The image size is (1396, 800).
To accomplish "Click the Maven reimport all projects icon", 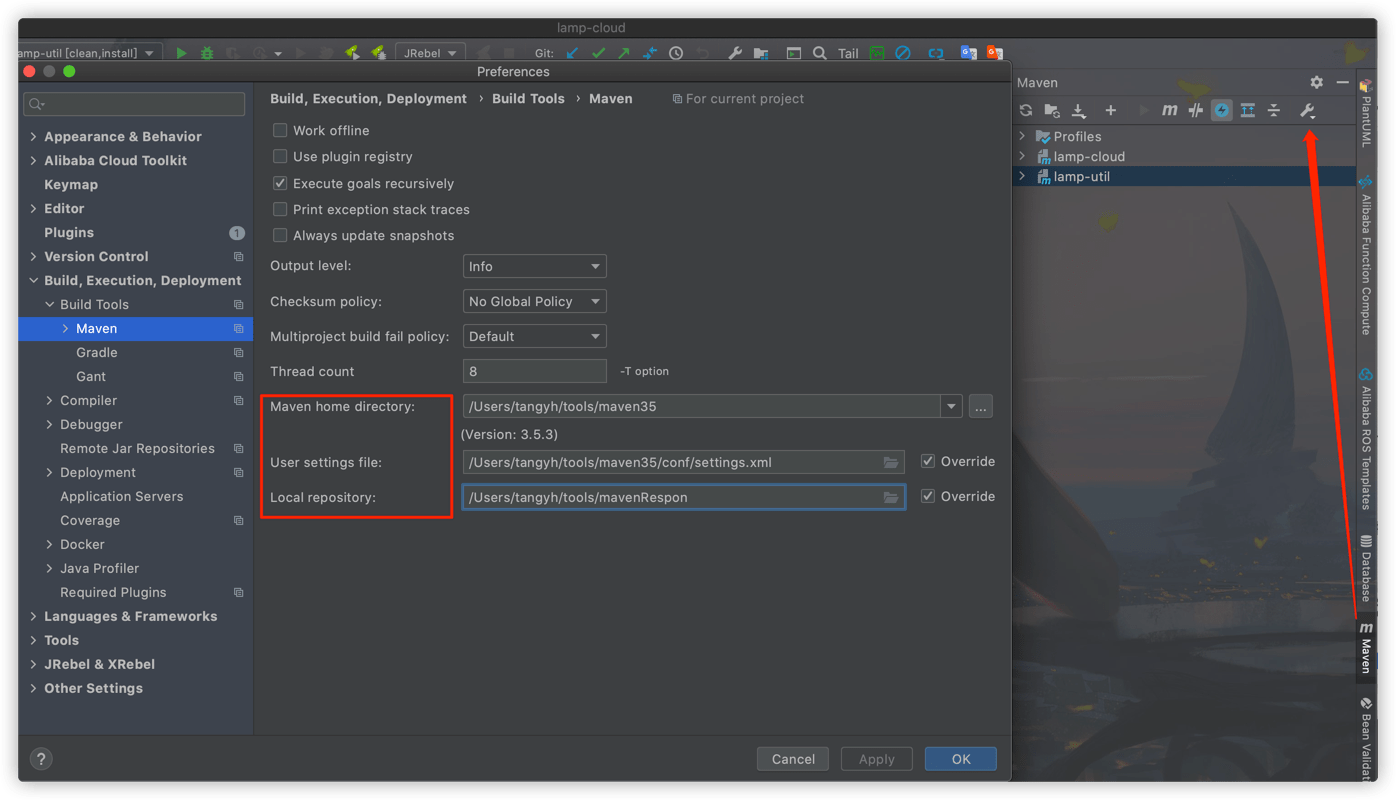I will (x=1026, y=110).
